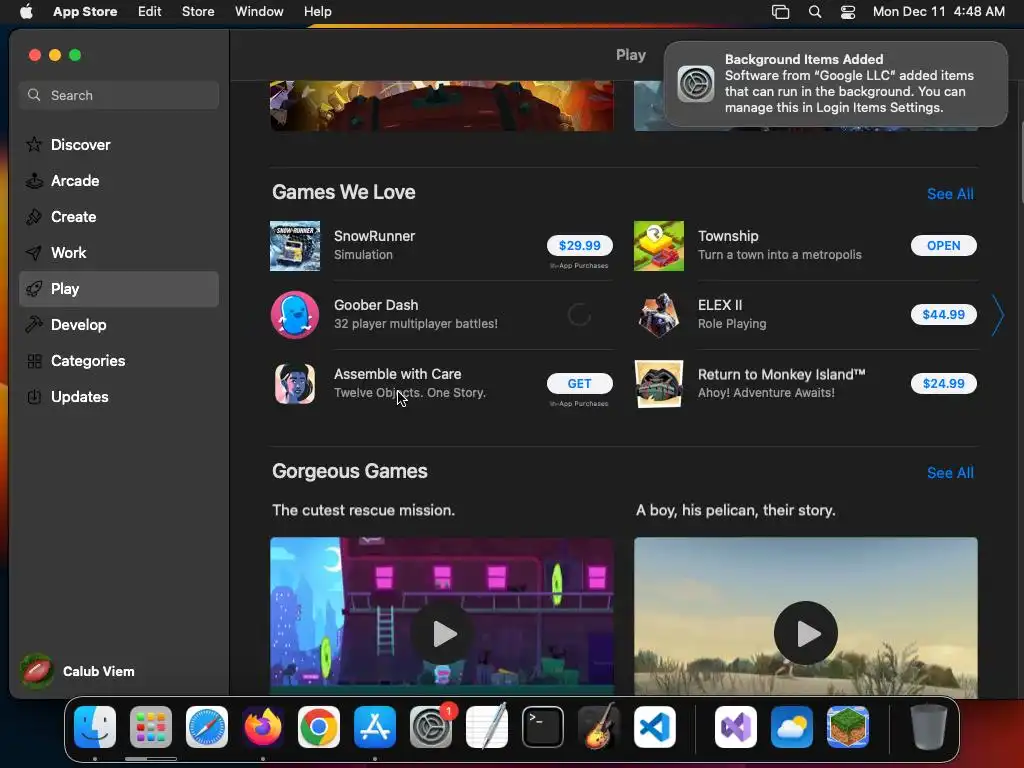
Task: Open Updates in the sidebar
Action: point(119,396)
